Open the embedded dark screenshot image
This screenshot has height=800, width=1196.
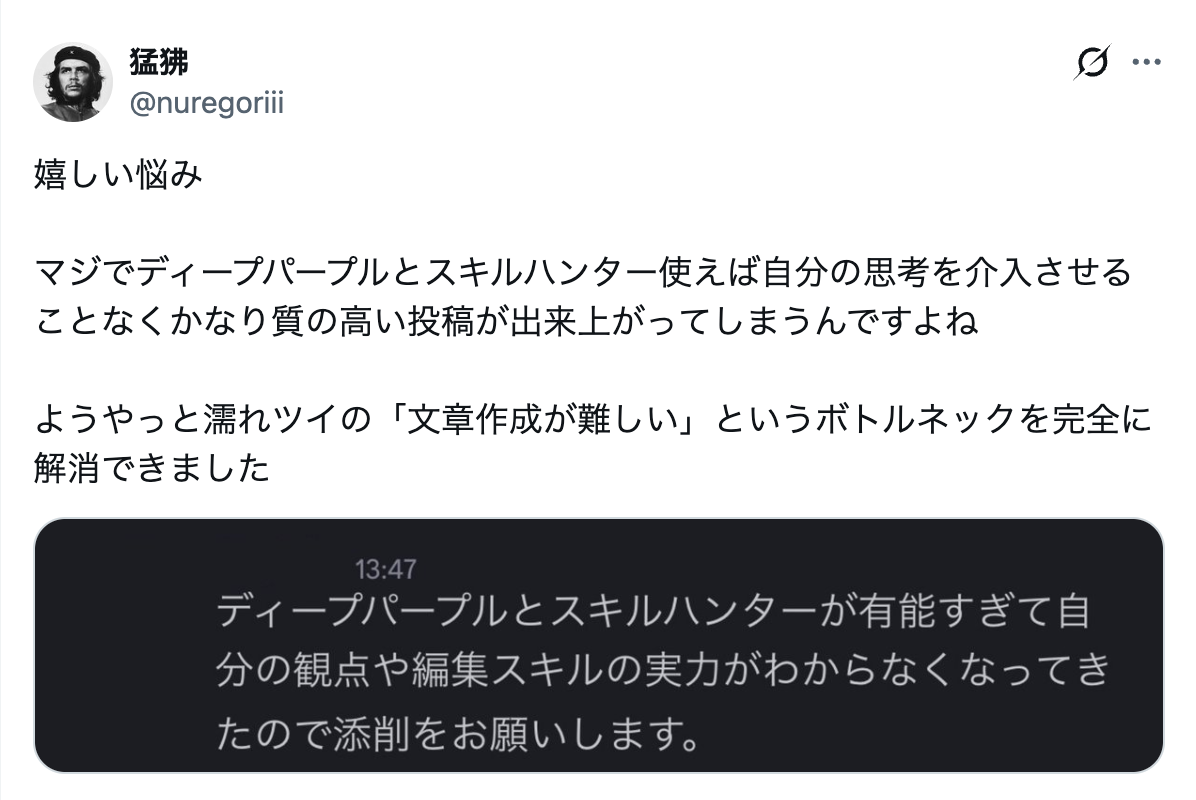[x=598, y=645]
